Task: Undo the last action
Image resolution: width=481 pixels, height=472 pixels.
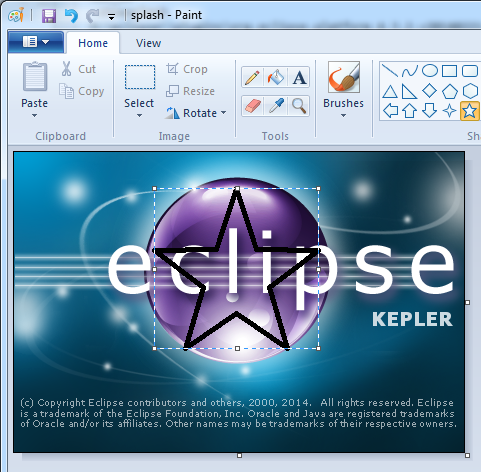Action: point(71,15)
